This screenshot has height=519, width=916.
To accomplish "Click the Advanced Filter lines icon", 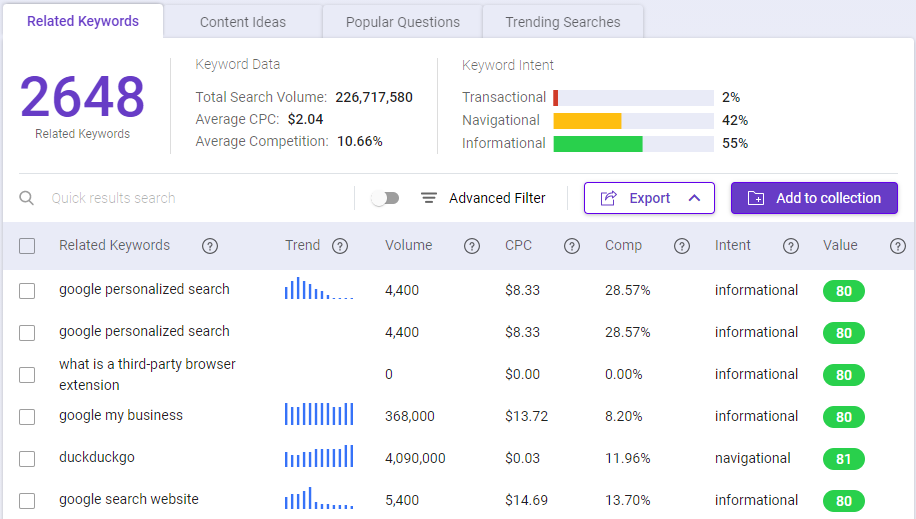I will (429, 198).
